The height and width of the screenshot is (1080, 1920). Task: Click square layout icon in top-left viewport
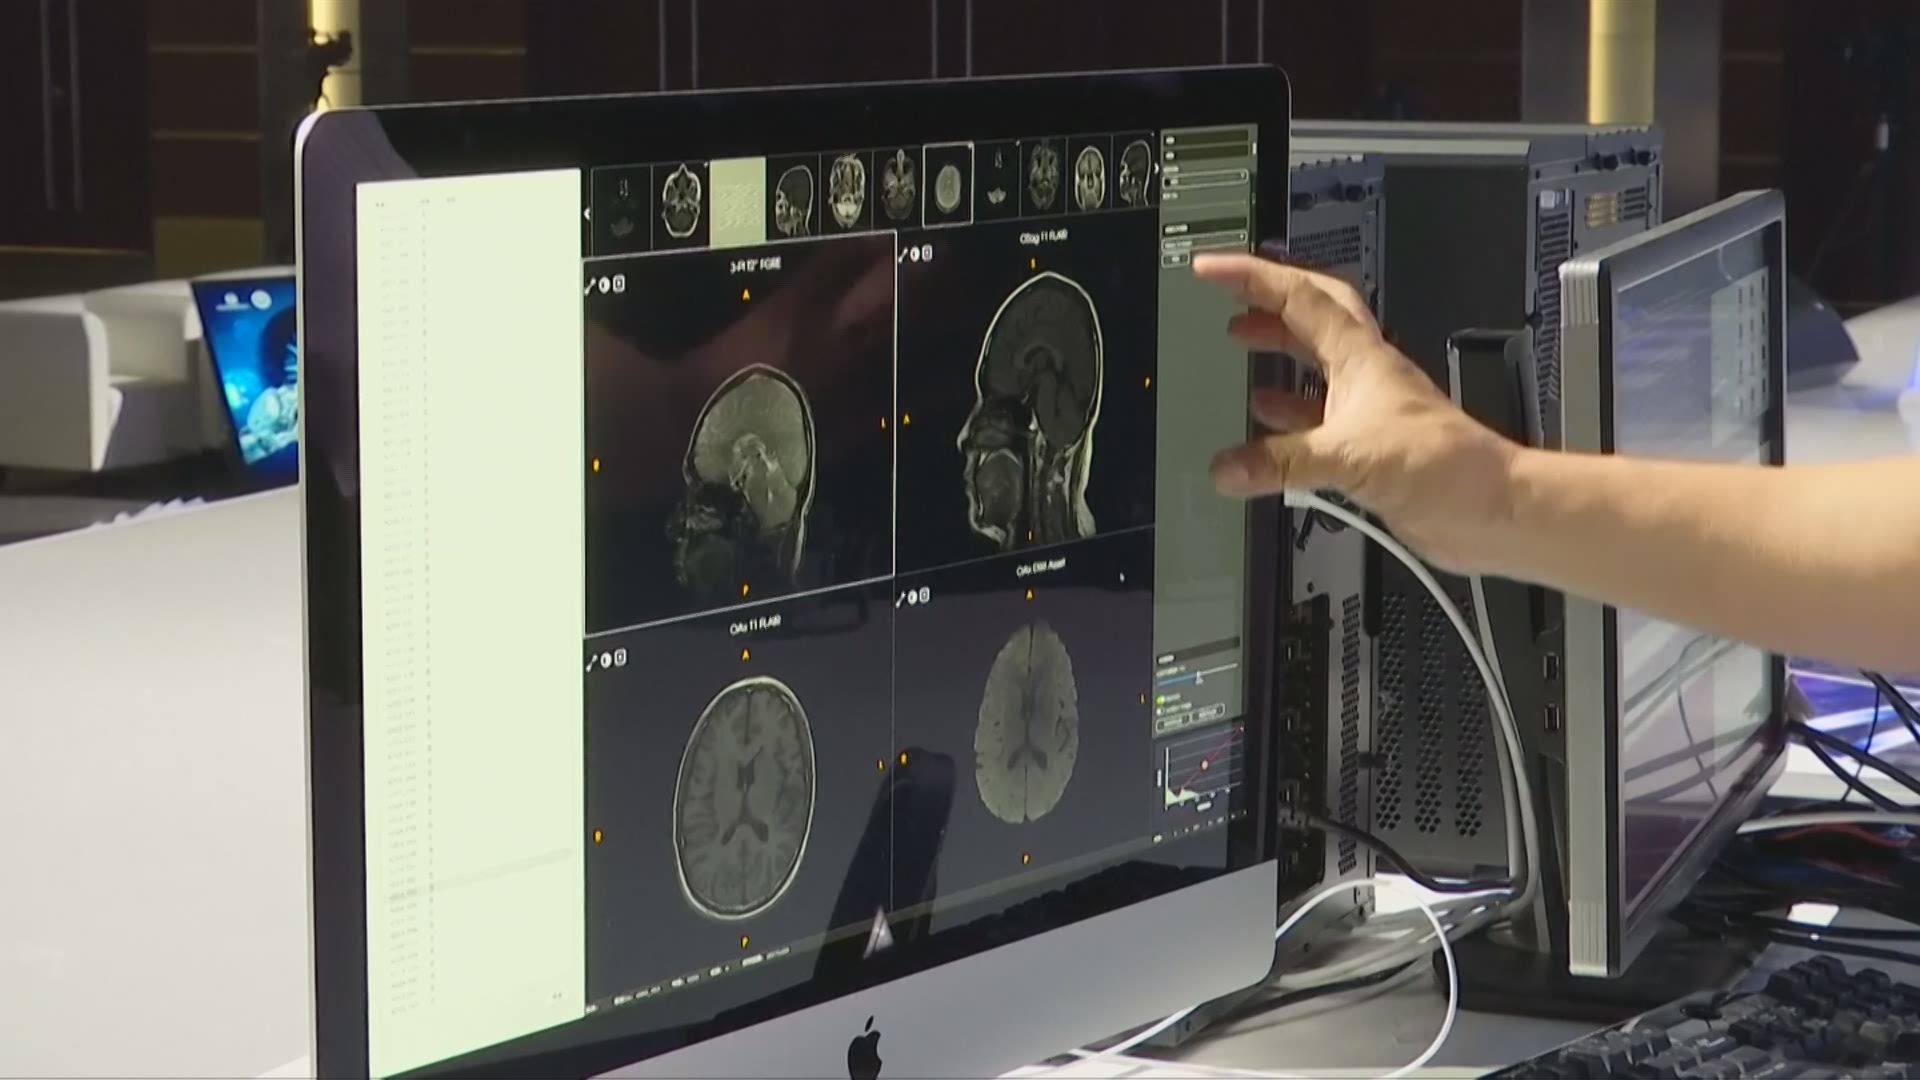619,283
